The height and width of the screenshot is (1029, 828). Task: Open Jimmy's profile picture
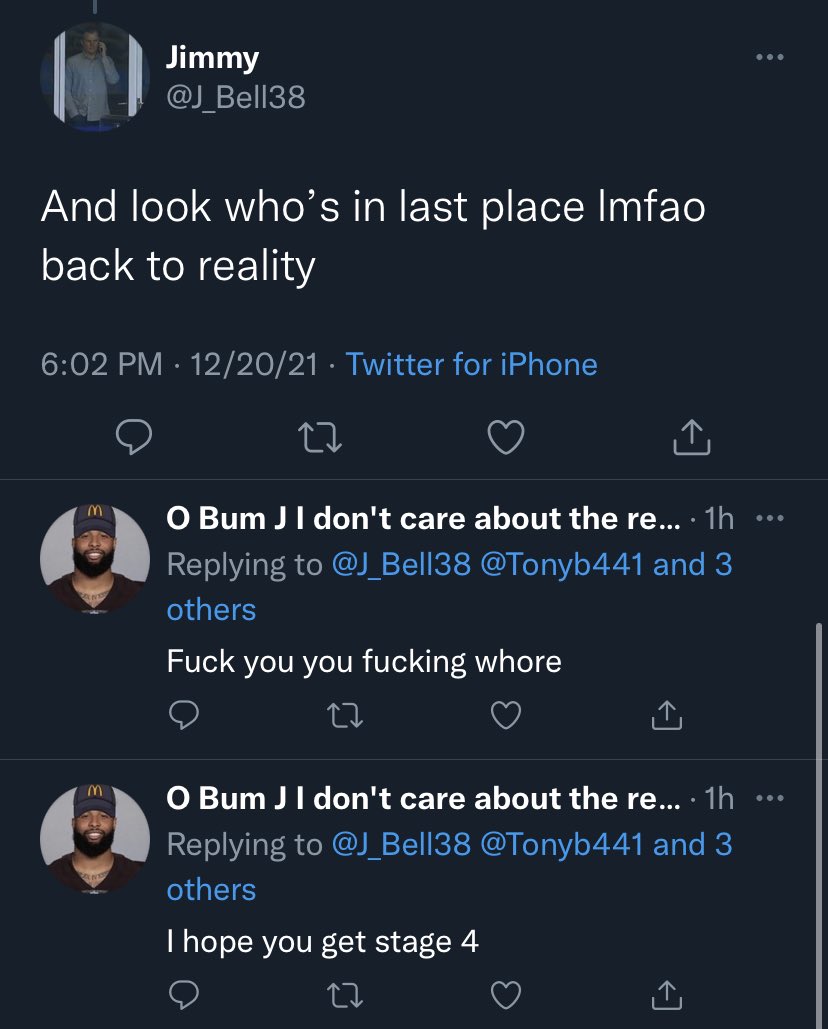pyautogui.click(x=95, y=77)
